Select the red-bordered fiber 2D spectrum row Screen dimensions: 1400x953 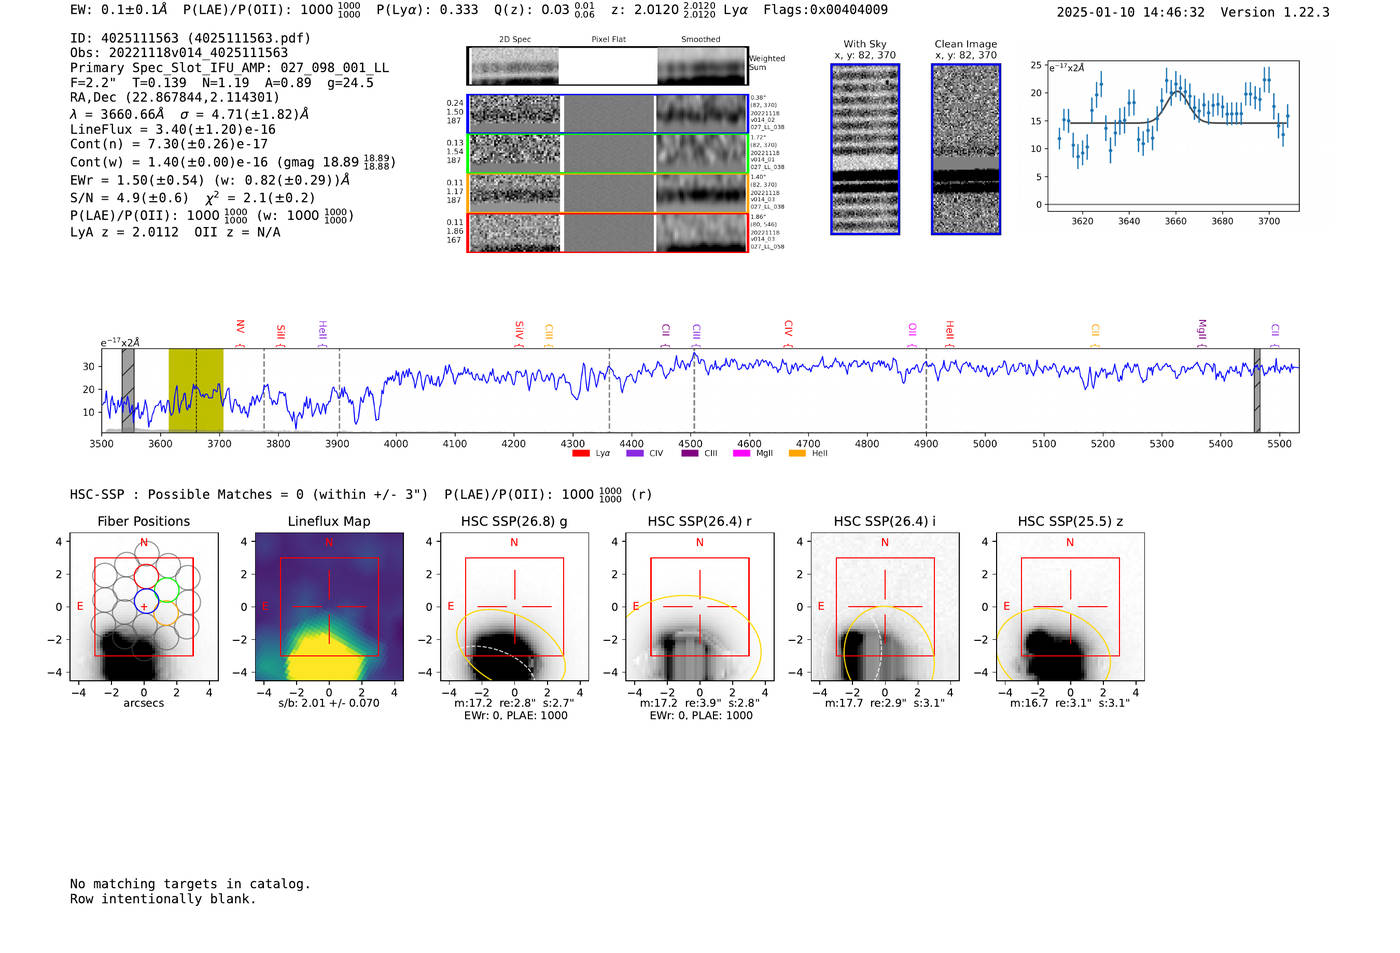pos(607,232)
